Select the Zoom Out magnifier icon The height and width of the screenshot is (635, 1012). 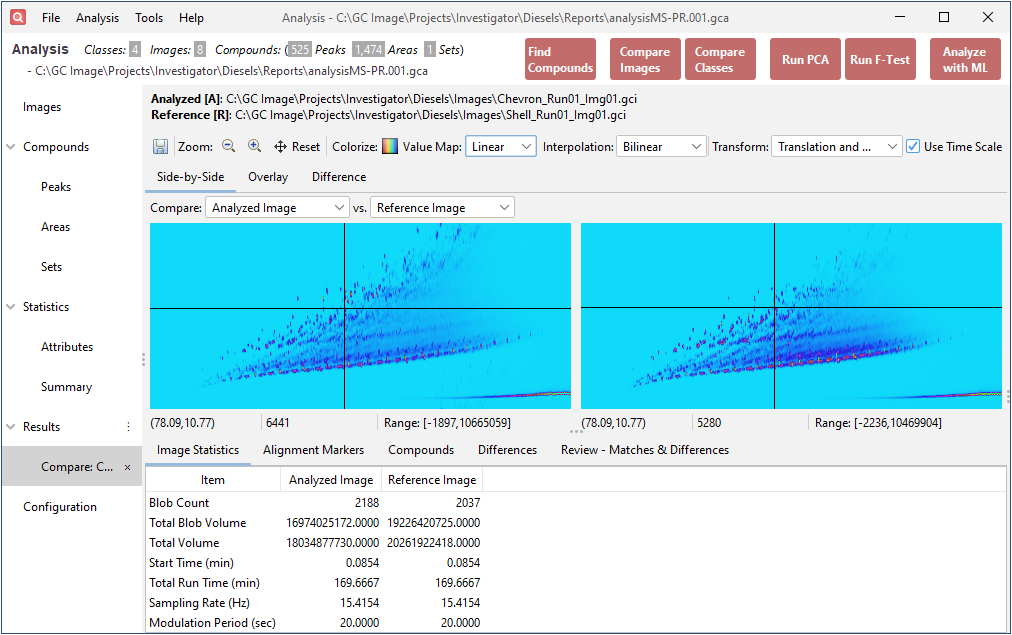[x=227, y=146]
